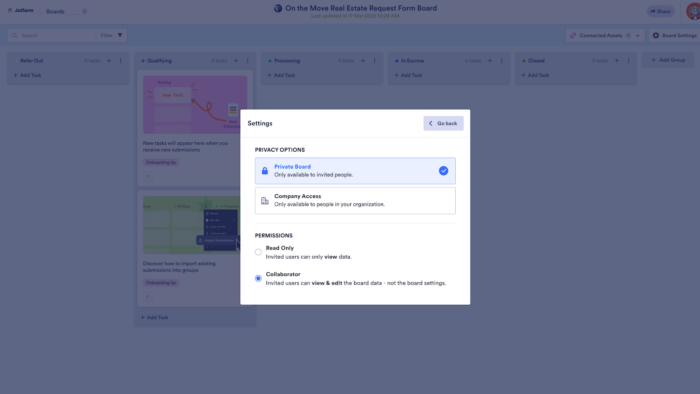700x394 pixels.
Task: Open the Closed group options menu
Action: pos(629,61)
